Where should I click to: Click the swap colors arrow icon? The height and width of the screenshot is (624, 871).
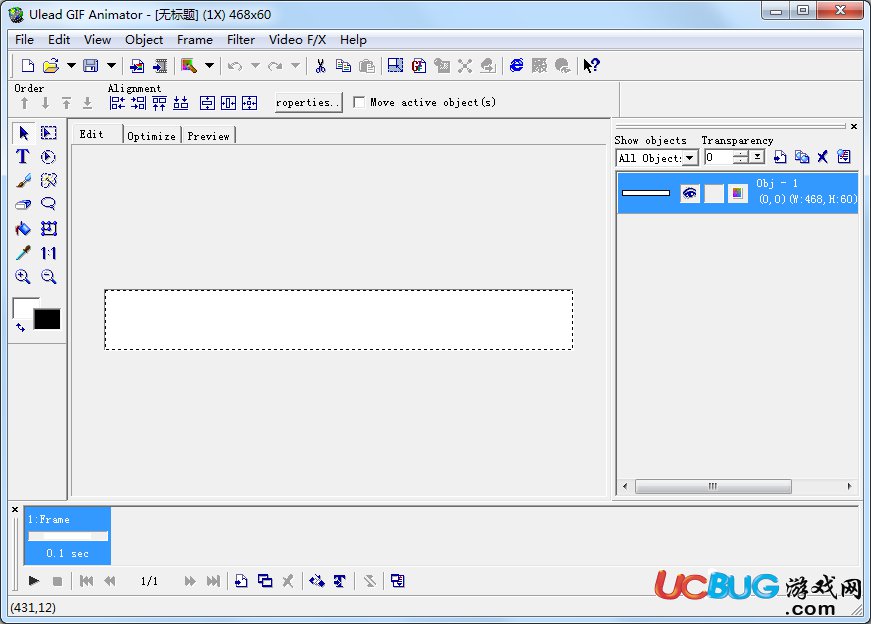[x=21, y=327]
